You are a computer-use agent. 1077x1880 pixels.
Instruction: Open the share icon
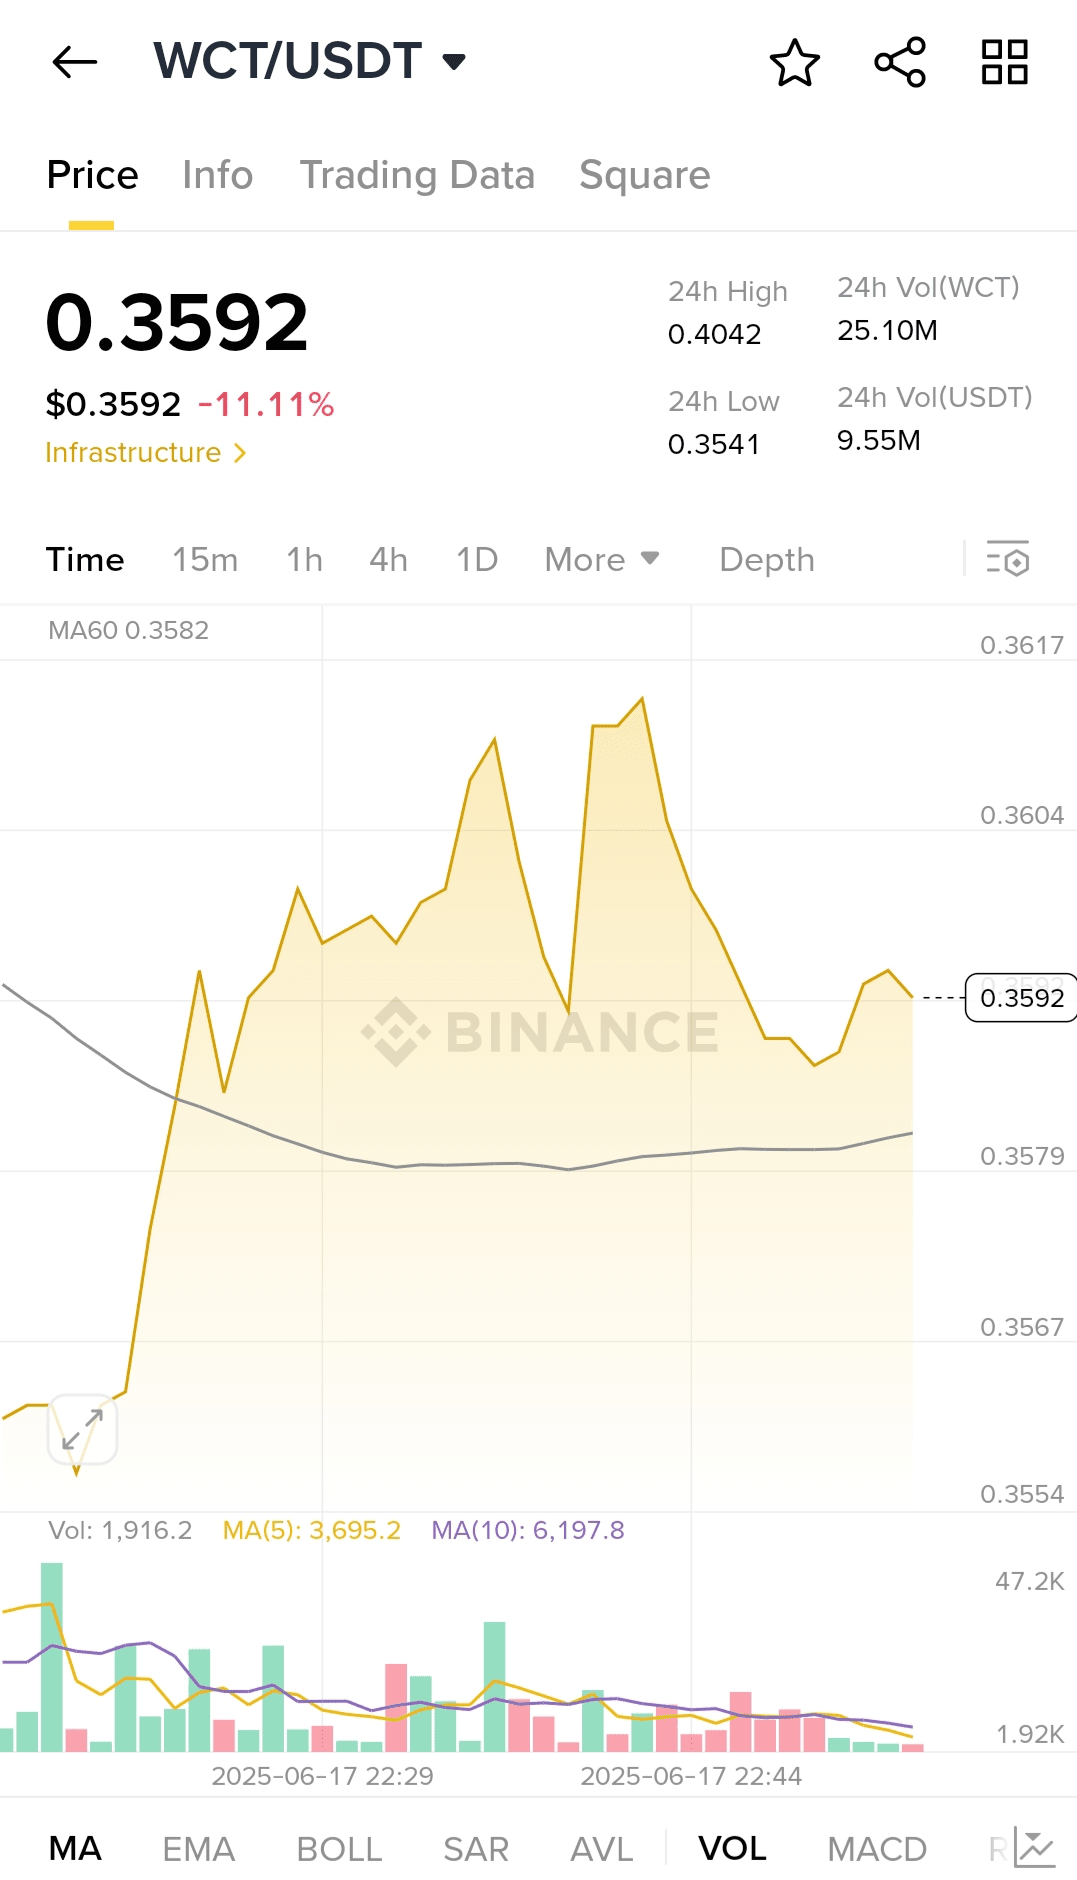coord(900,63)
